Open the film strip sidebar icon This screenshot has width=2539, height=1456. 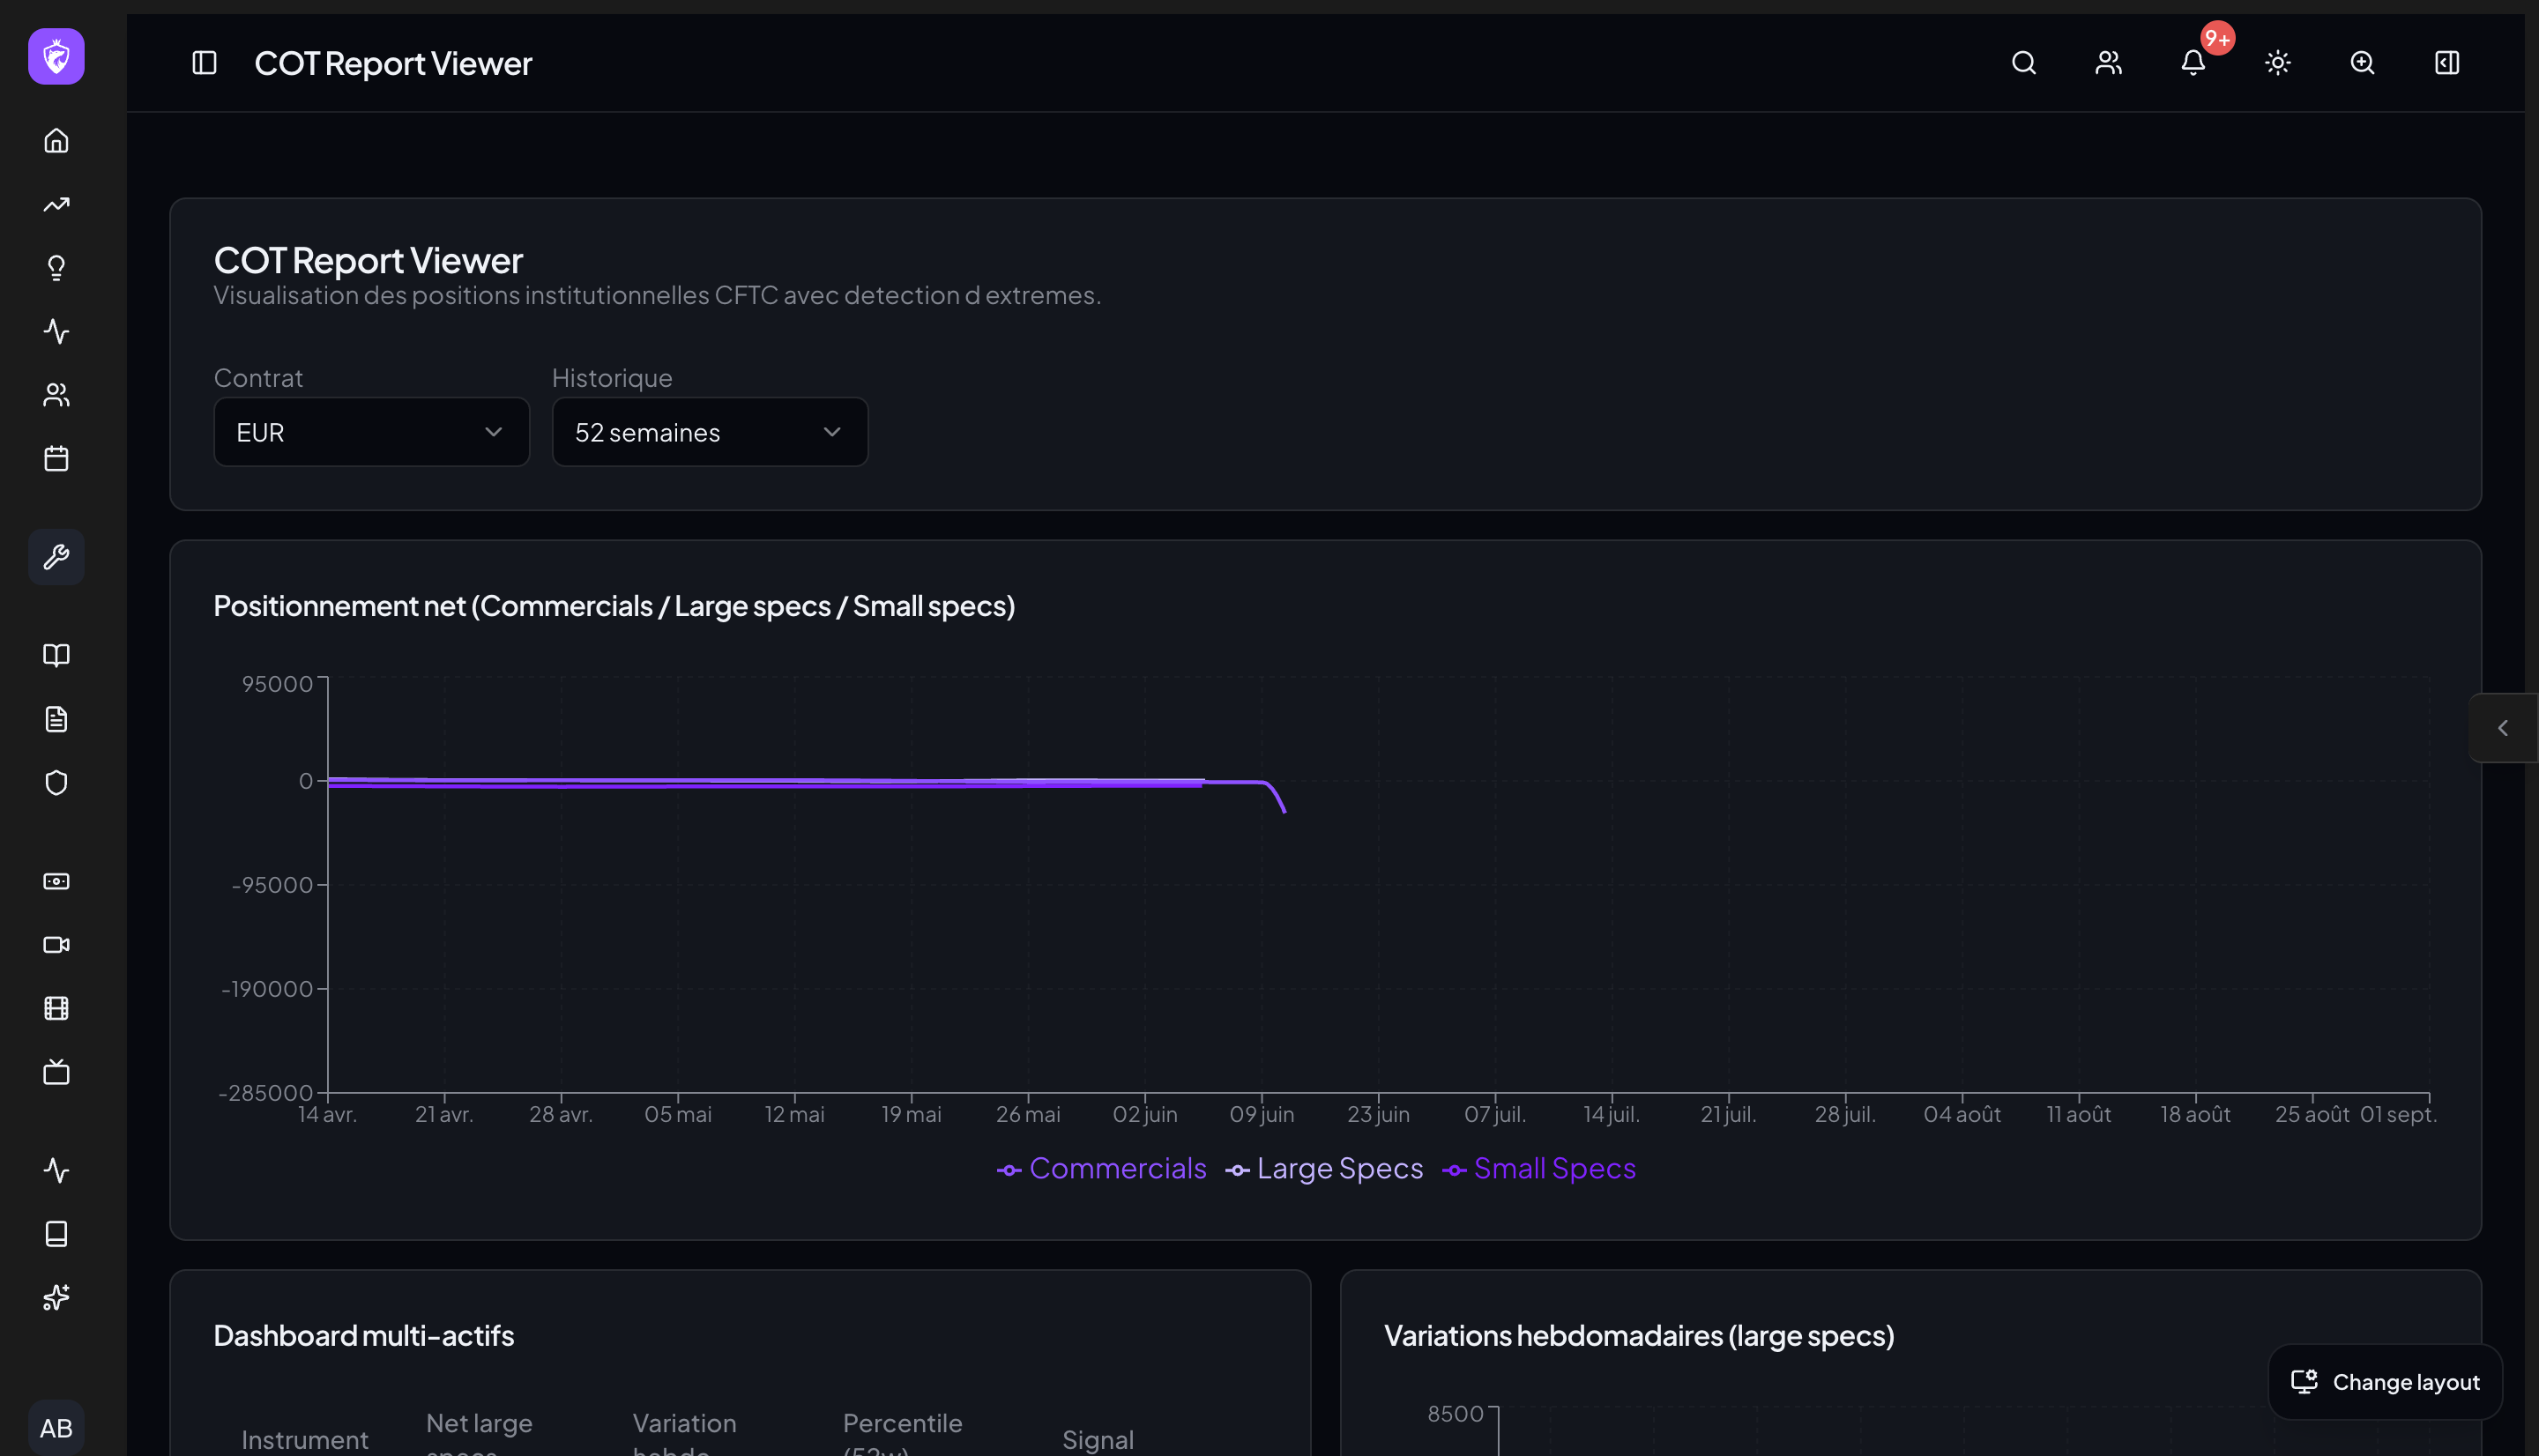56,1008
